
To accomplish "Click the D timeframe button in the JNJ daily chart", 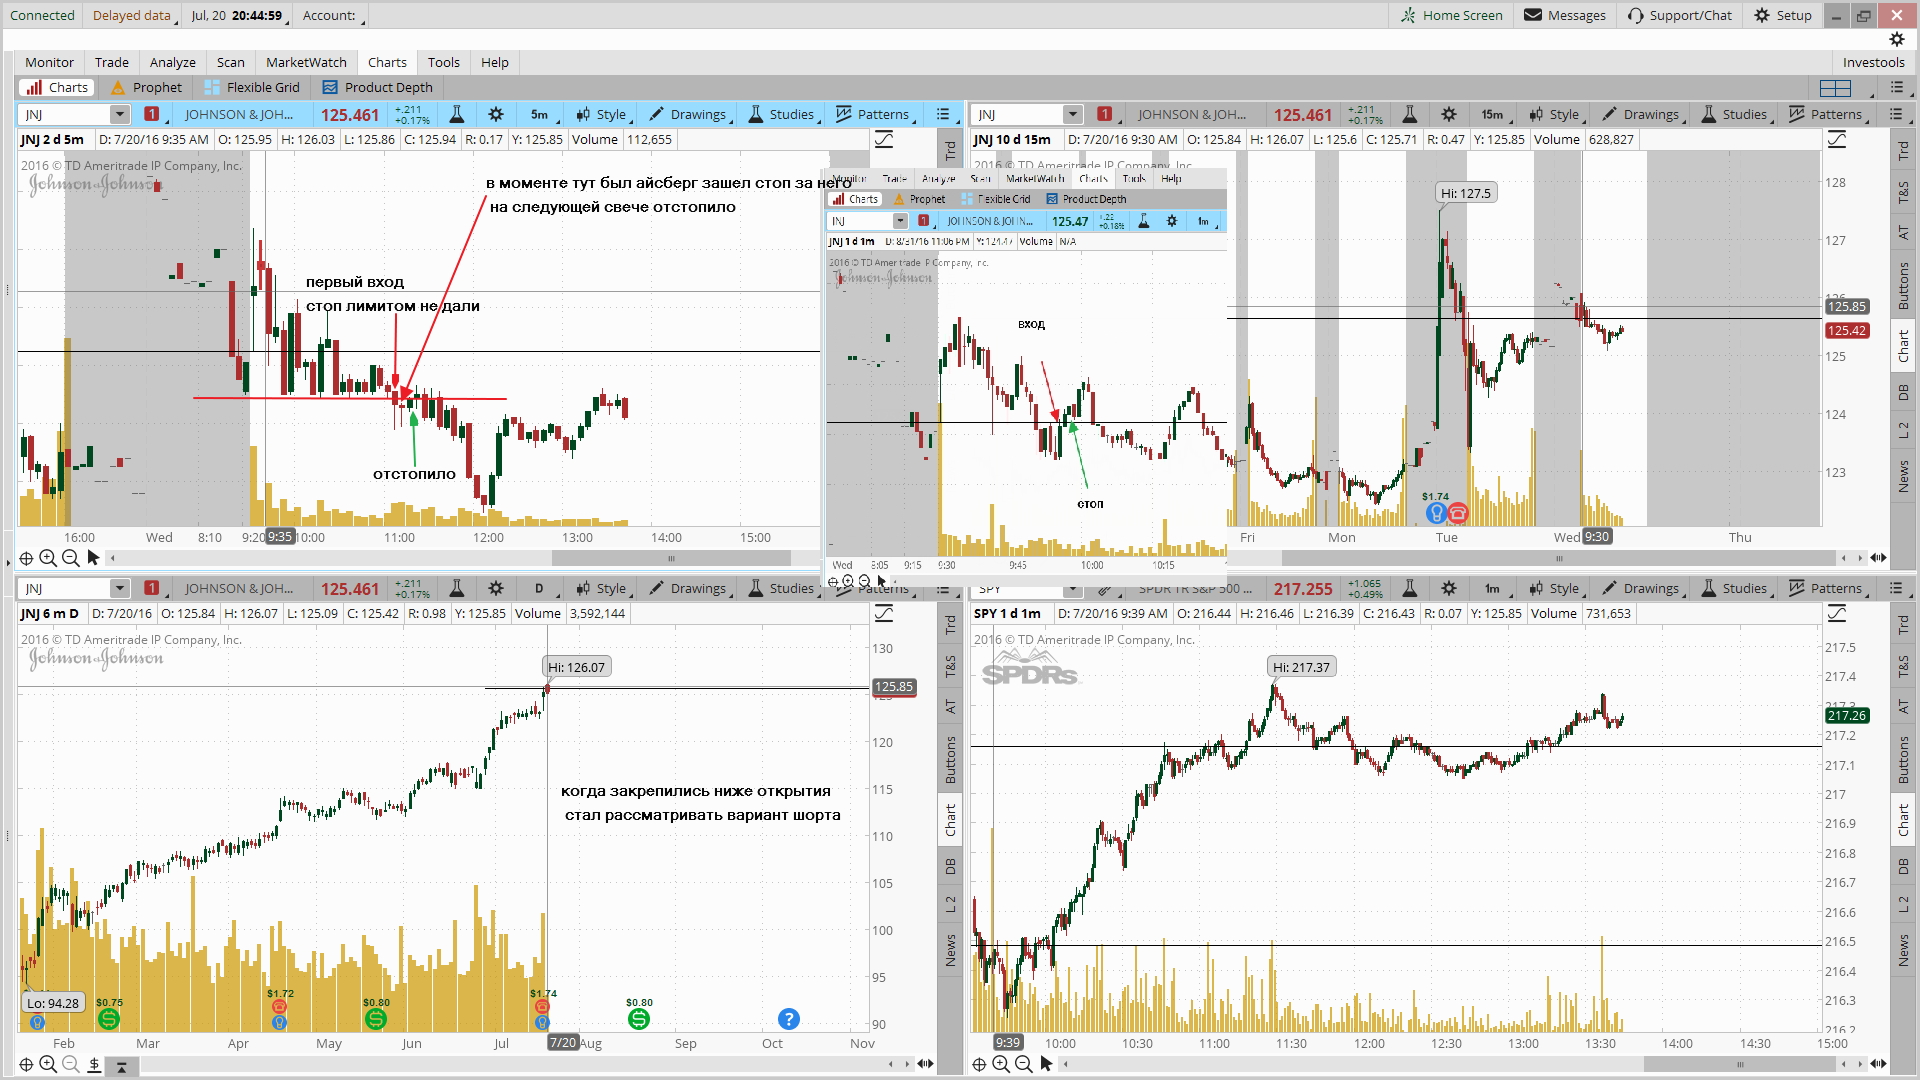I will pos(541,588).
